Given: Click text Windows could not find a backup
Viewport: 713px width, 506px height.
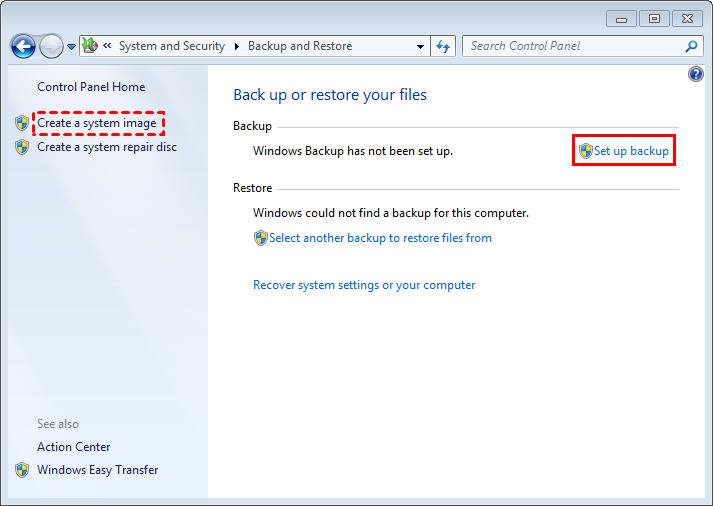Looking at the screenshot, I should pyautogui.click(x=391, y=213).
